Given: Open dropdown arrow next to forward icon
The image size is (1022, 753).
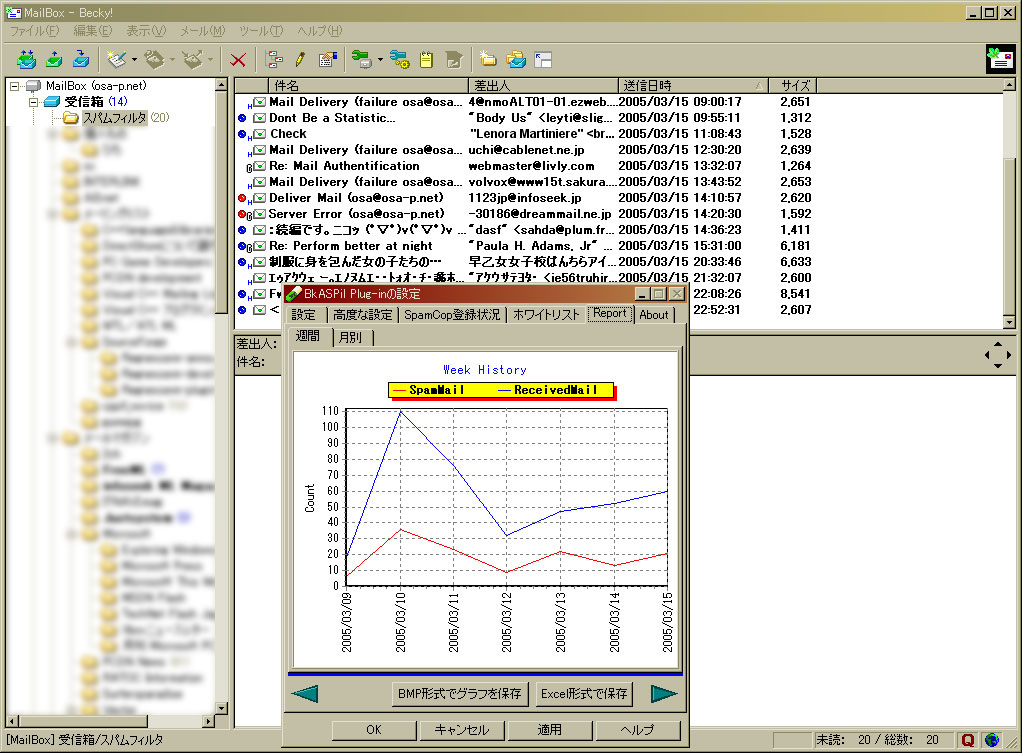Looking at the screenshot, I should click(210, 60).
